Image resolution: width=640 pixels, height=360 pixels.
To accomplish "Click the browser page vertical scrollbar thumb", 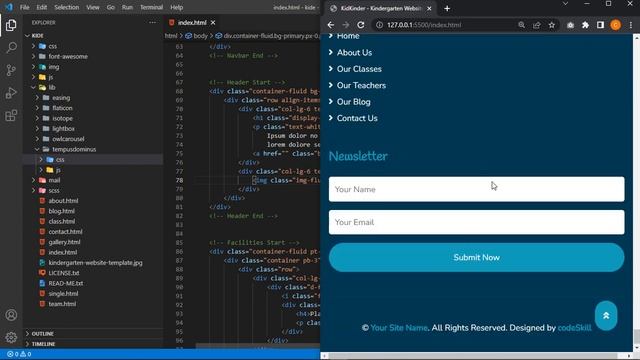I will click(636, 337).
